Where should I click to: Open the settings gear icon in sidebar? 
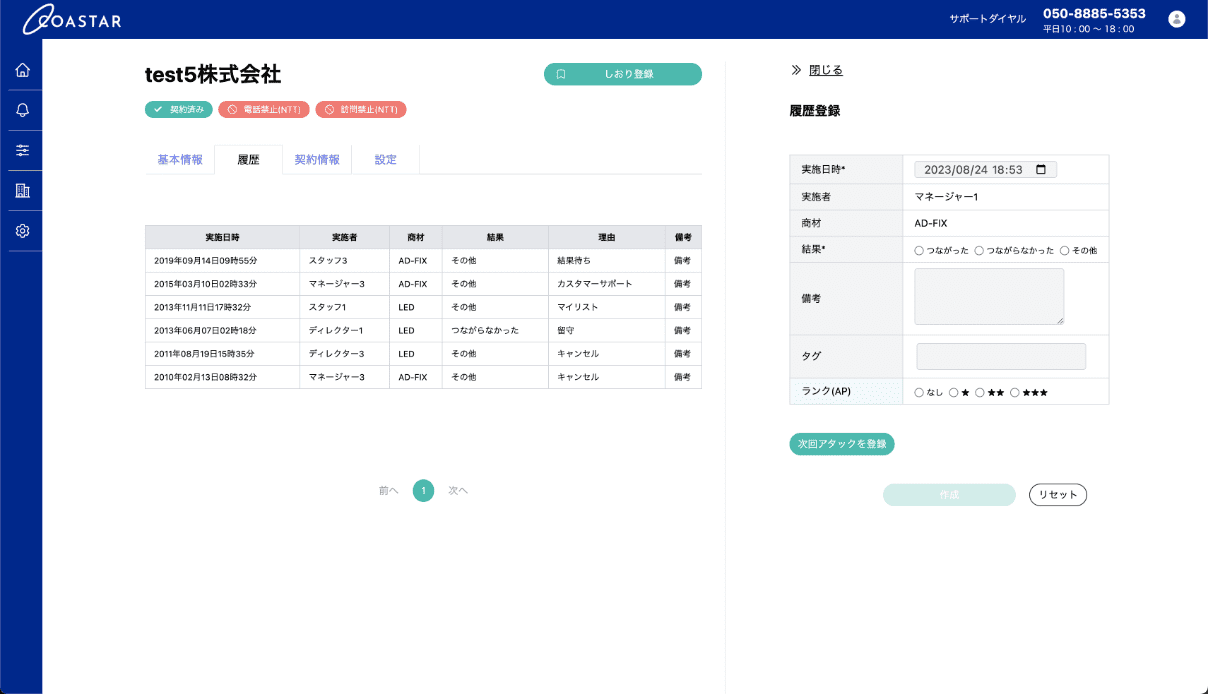[22, 231]
